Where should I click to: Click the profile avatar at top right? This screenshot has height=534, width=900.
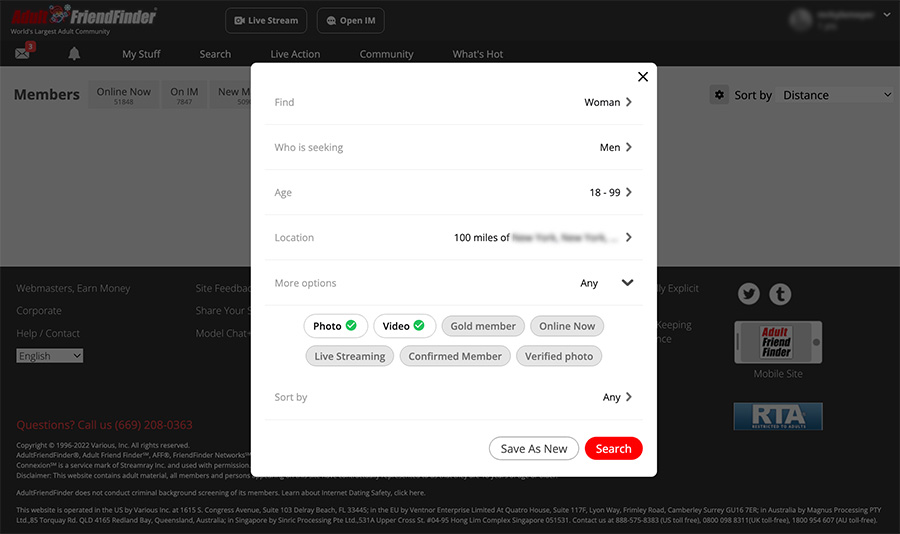(800, 20)
